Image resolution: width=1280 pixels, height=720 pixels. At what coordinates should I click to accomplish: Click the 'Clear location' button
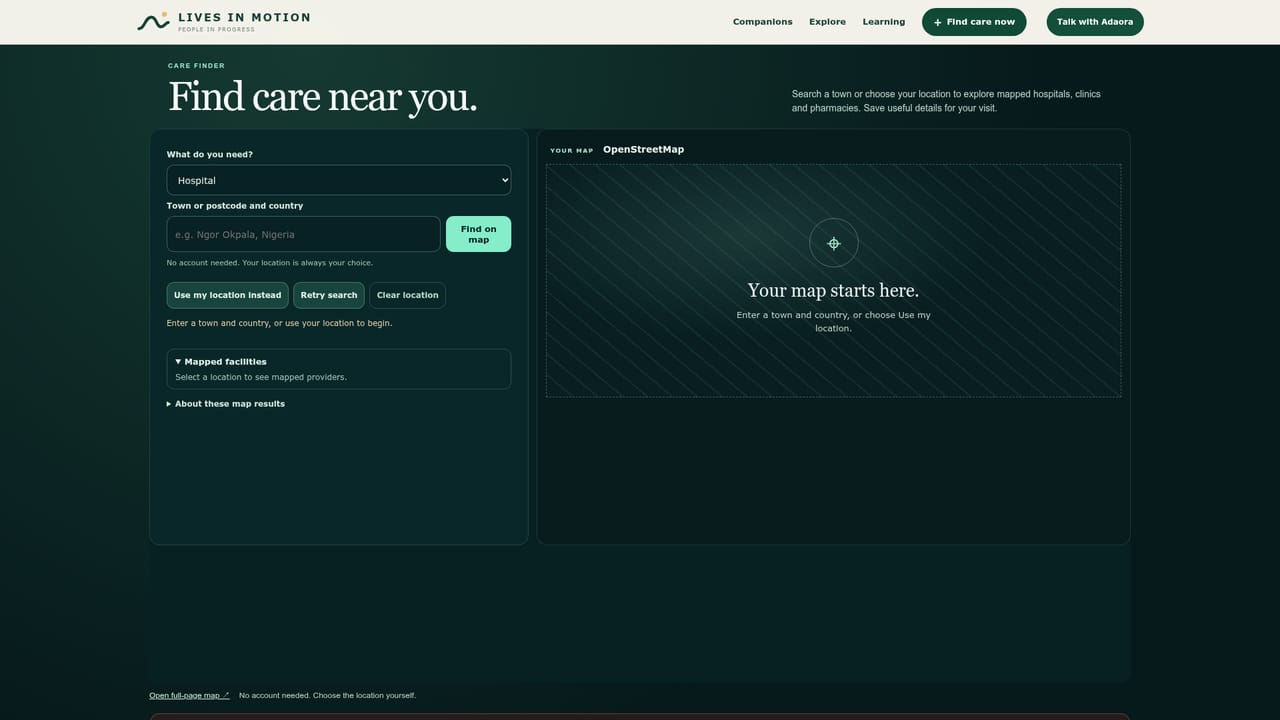tap(407, 295)
